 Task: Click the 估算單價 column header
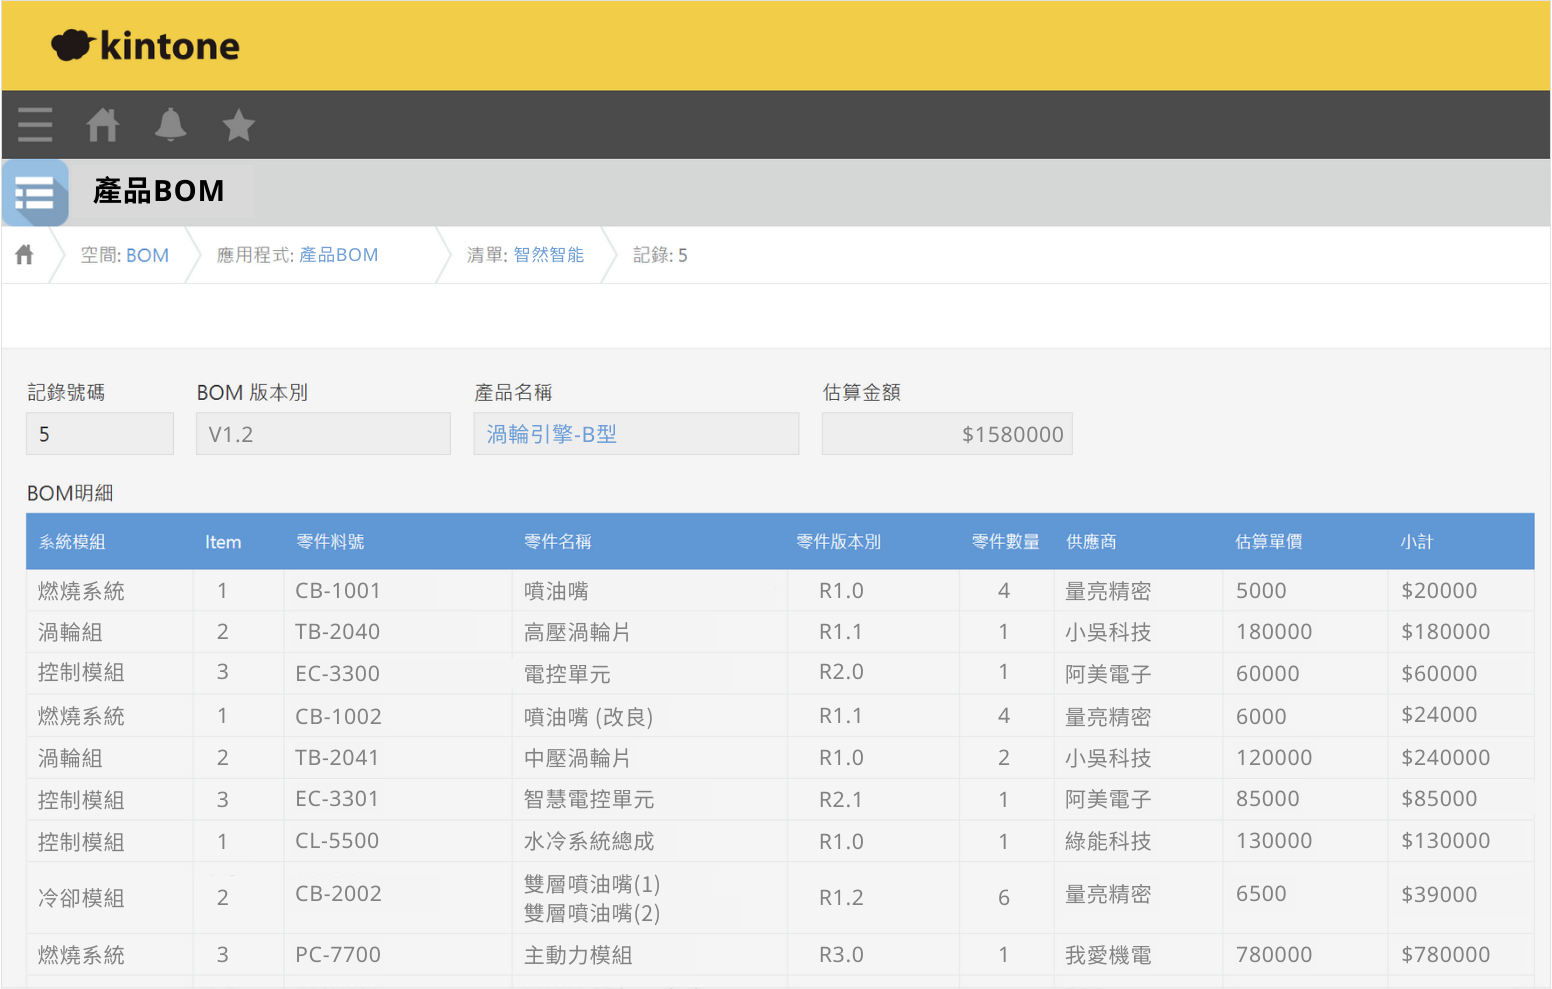pyautogui.click(x=1268, y=542)
